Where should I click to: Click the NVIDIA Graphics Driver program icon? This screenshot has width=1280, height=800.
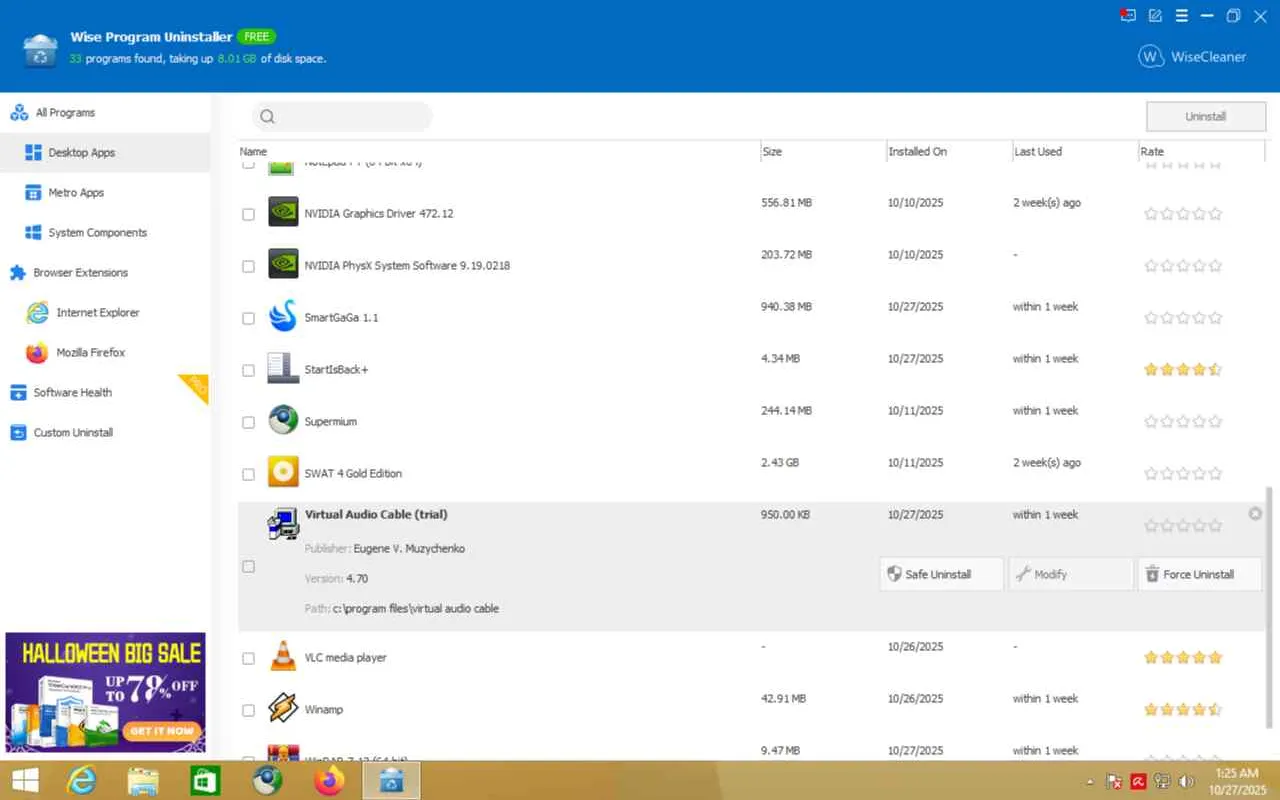(x=283, y=212)
